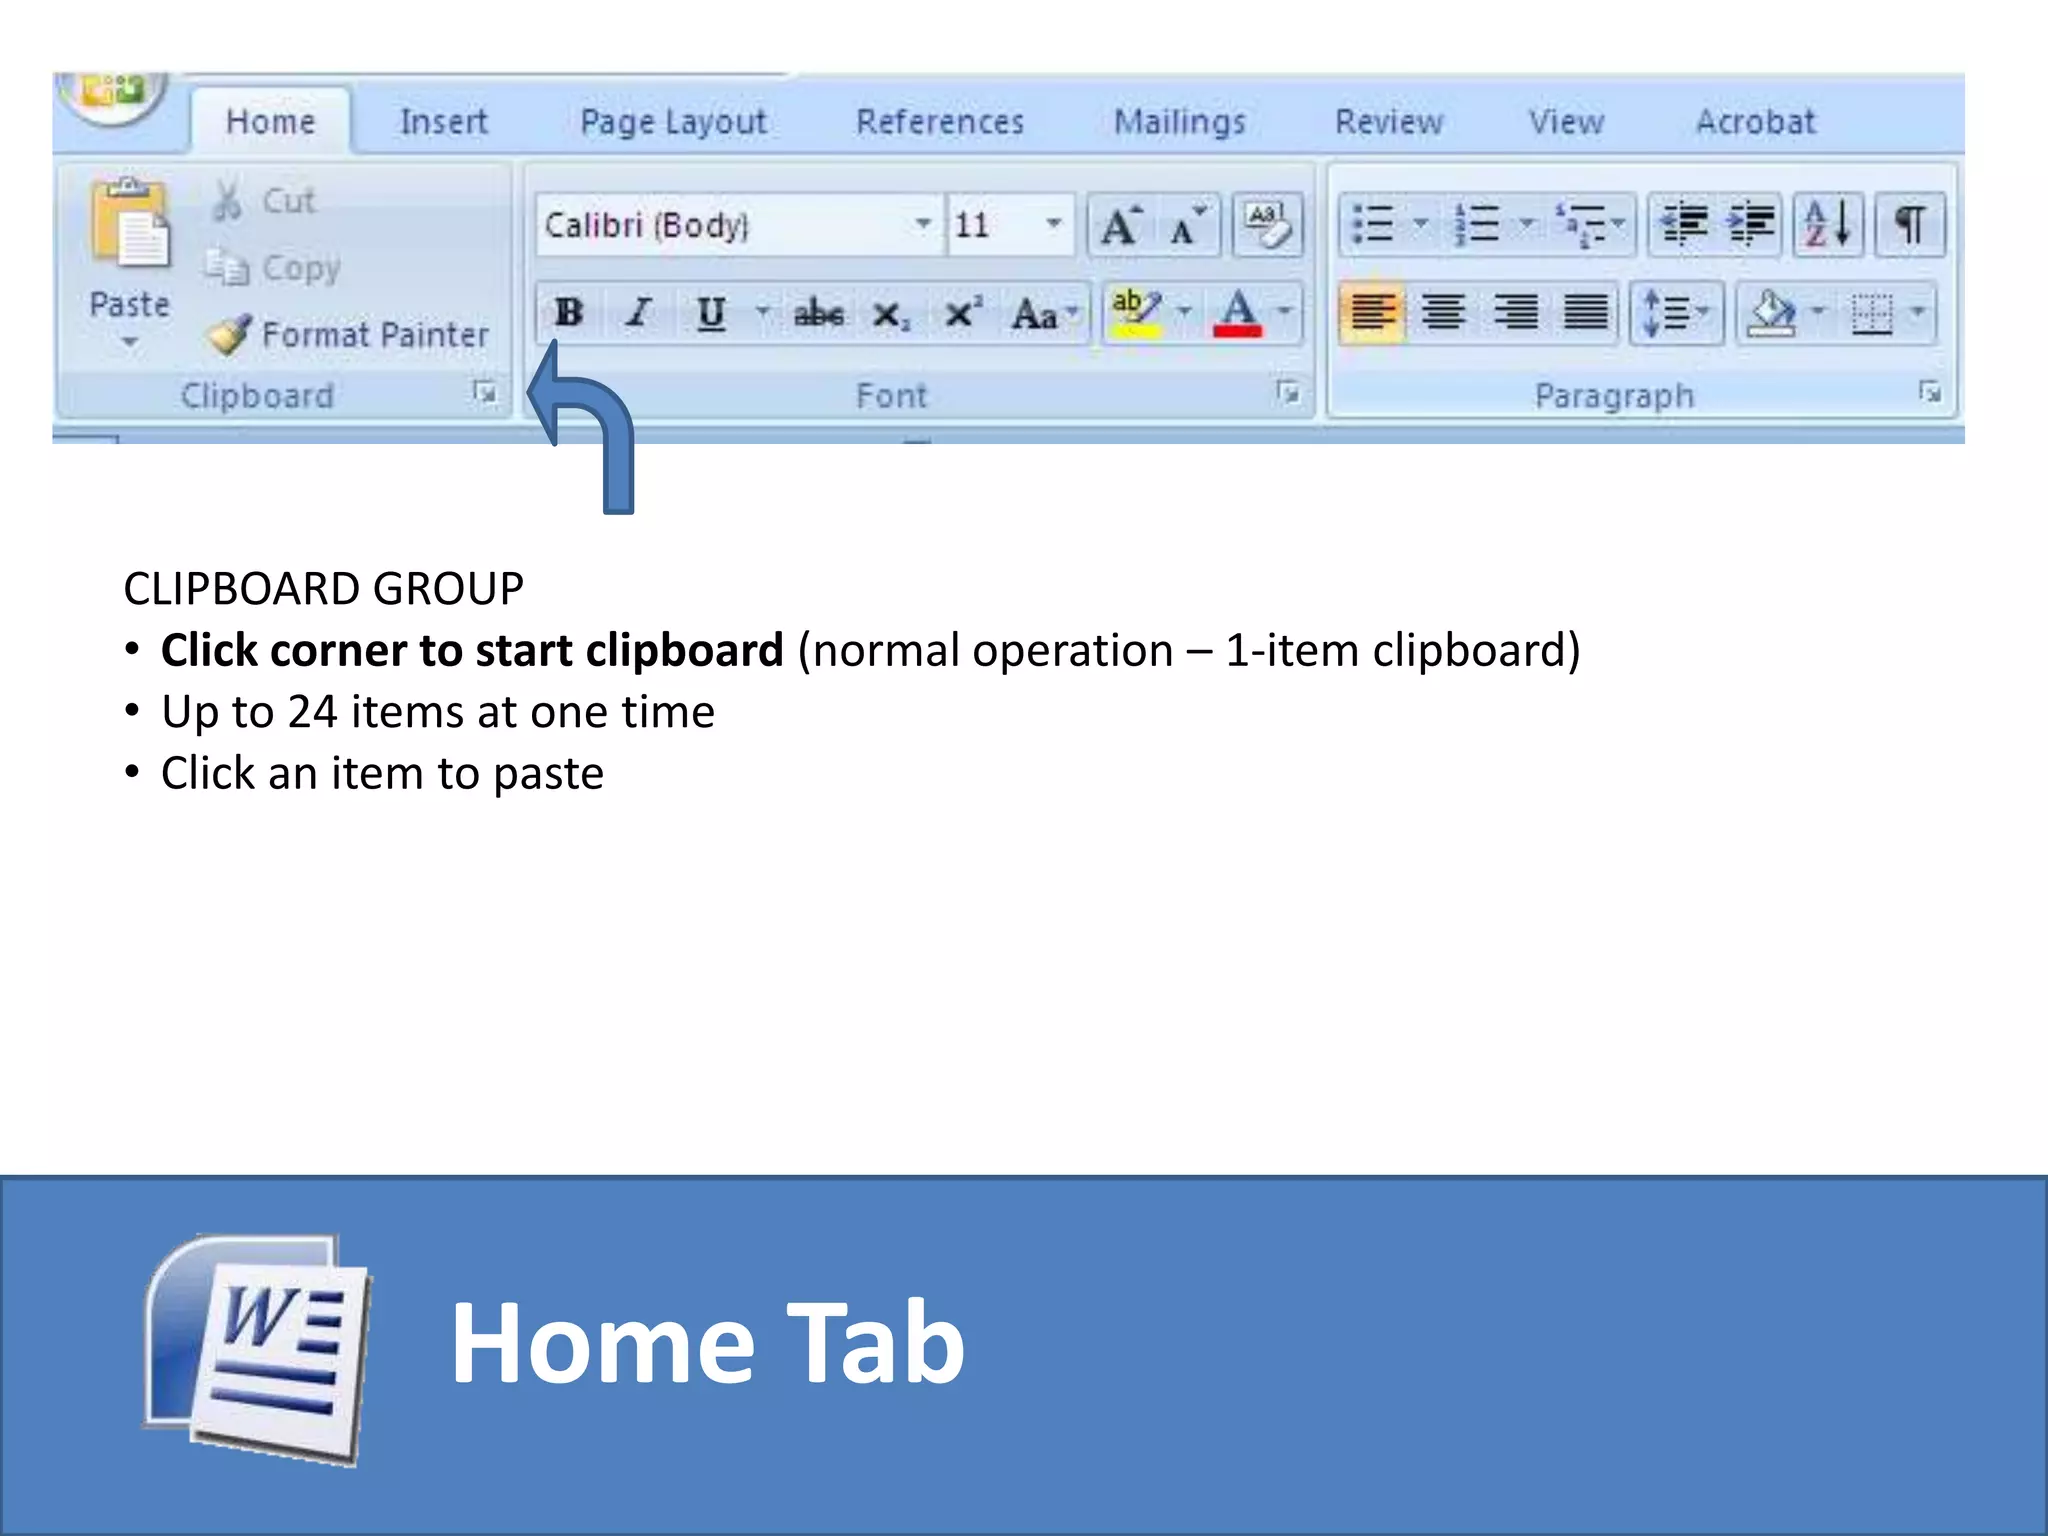This screenshot has height=1536, width=2048.
Task: Center the text
Action: (x=1443, y=313)
